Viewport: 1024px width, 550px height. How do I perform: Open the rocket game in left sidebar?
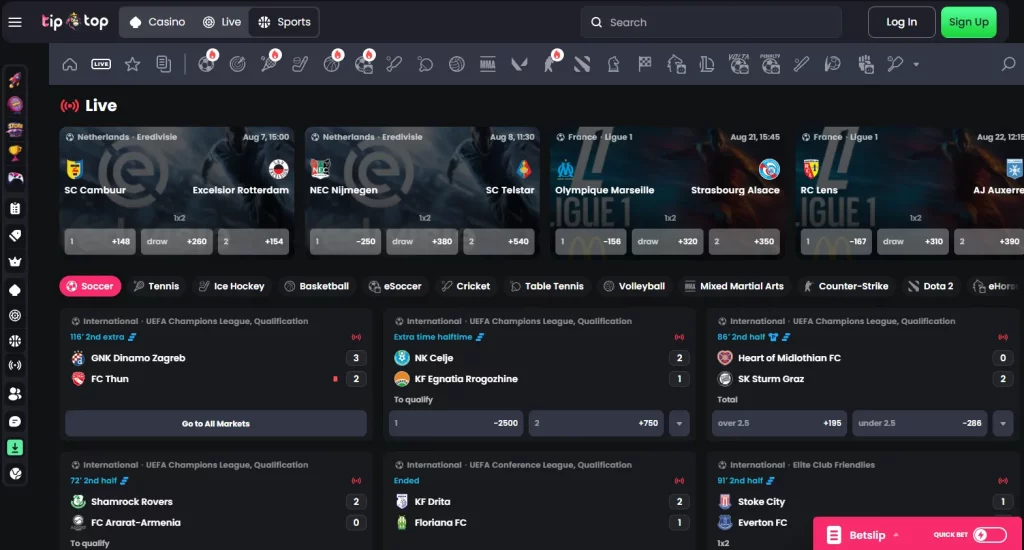coord(15,80)
